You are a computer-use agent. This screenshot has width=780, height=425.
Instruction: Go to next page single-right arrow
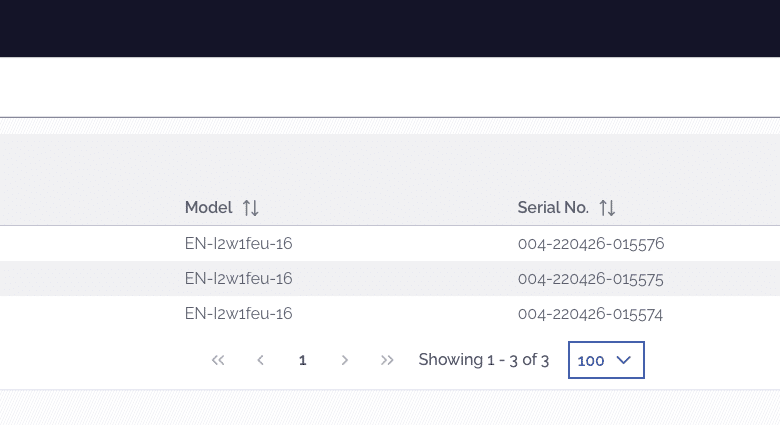click(344, 360)
